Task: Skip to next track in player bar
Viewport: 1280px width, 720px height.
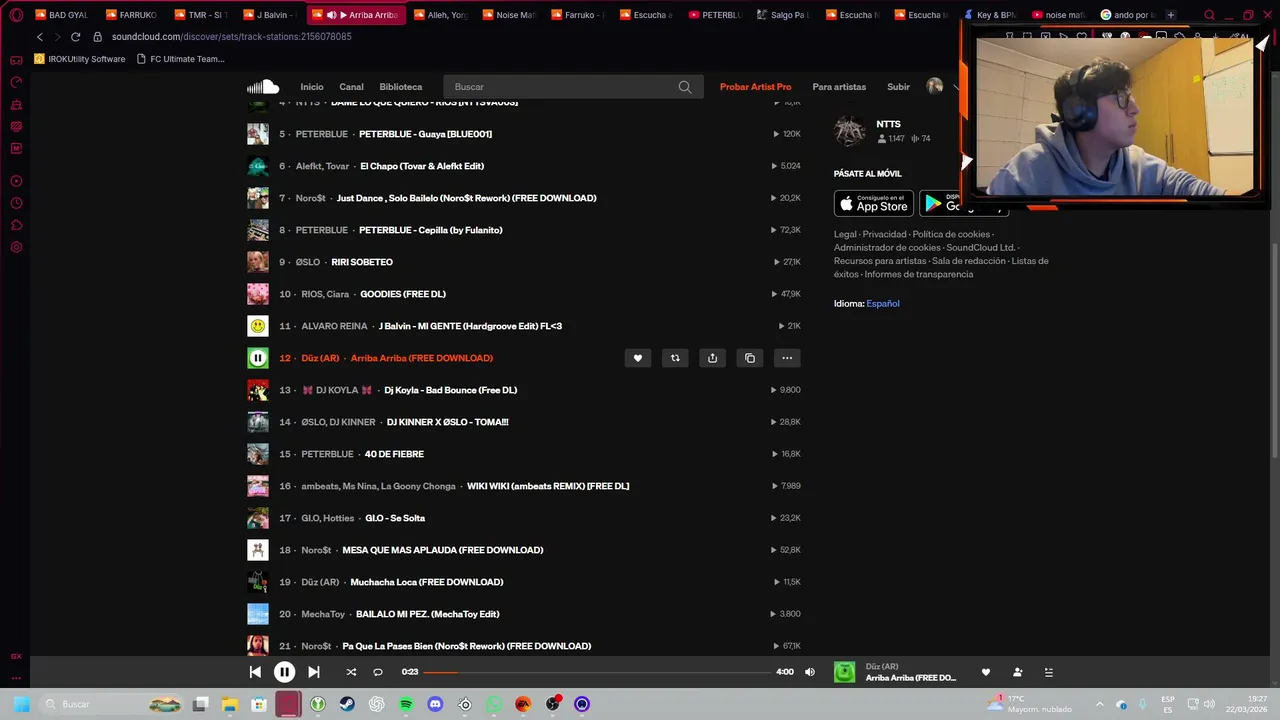Action: tap(313, 672)
